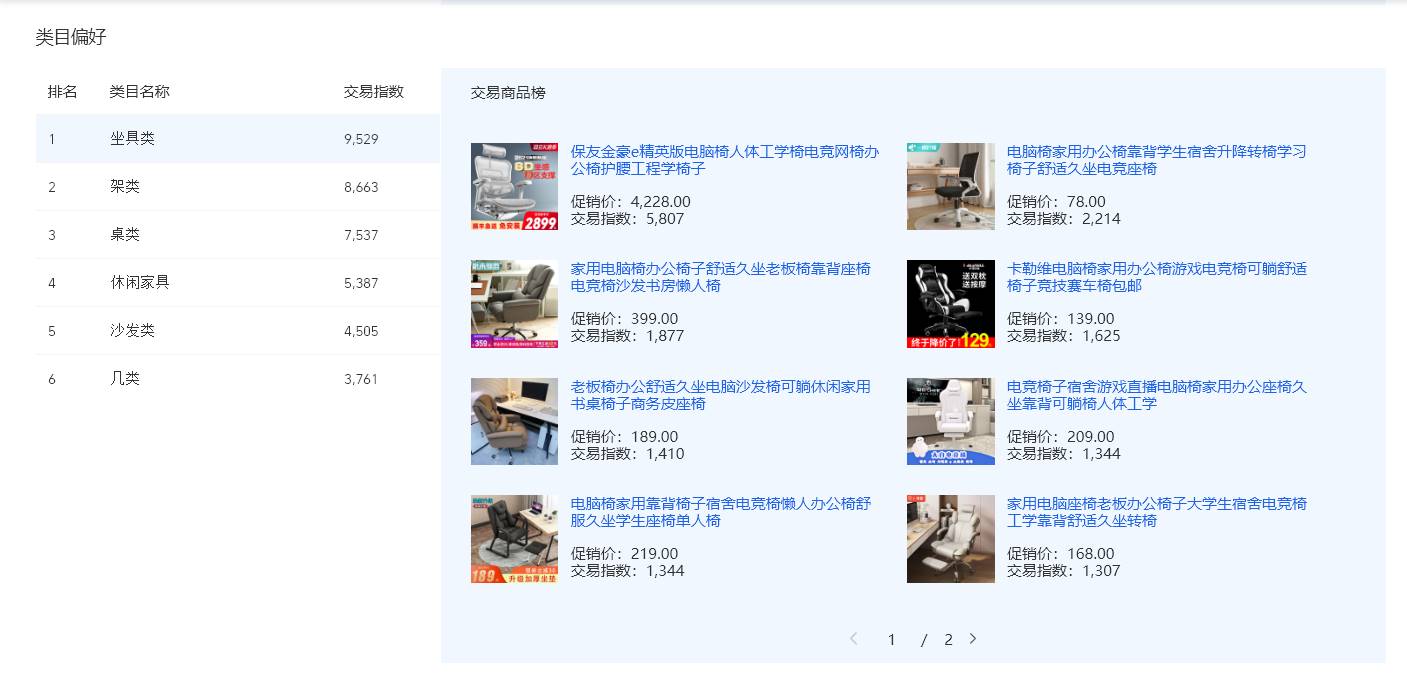Click the 家用电脑座椅老板办公椅子 product title
The width and height of the screenshot is (1407, 692).
coord(1156,512)
